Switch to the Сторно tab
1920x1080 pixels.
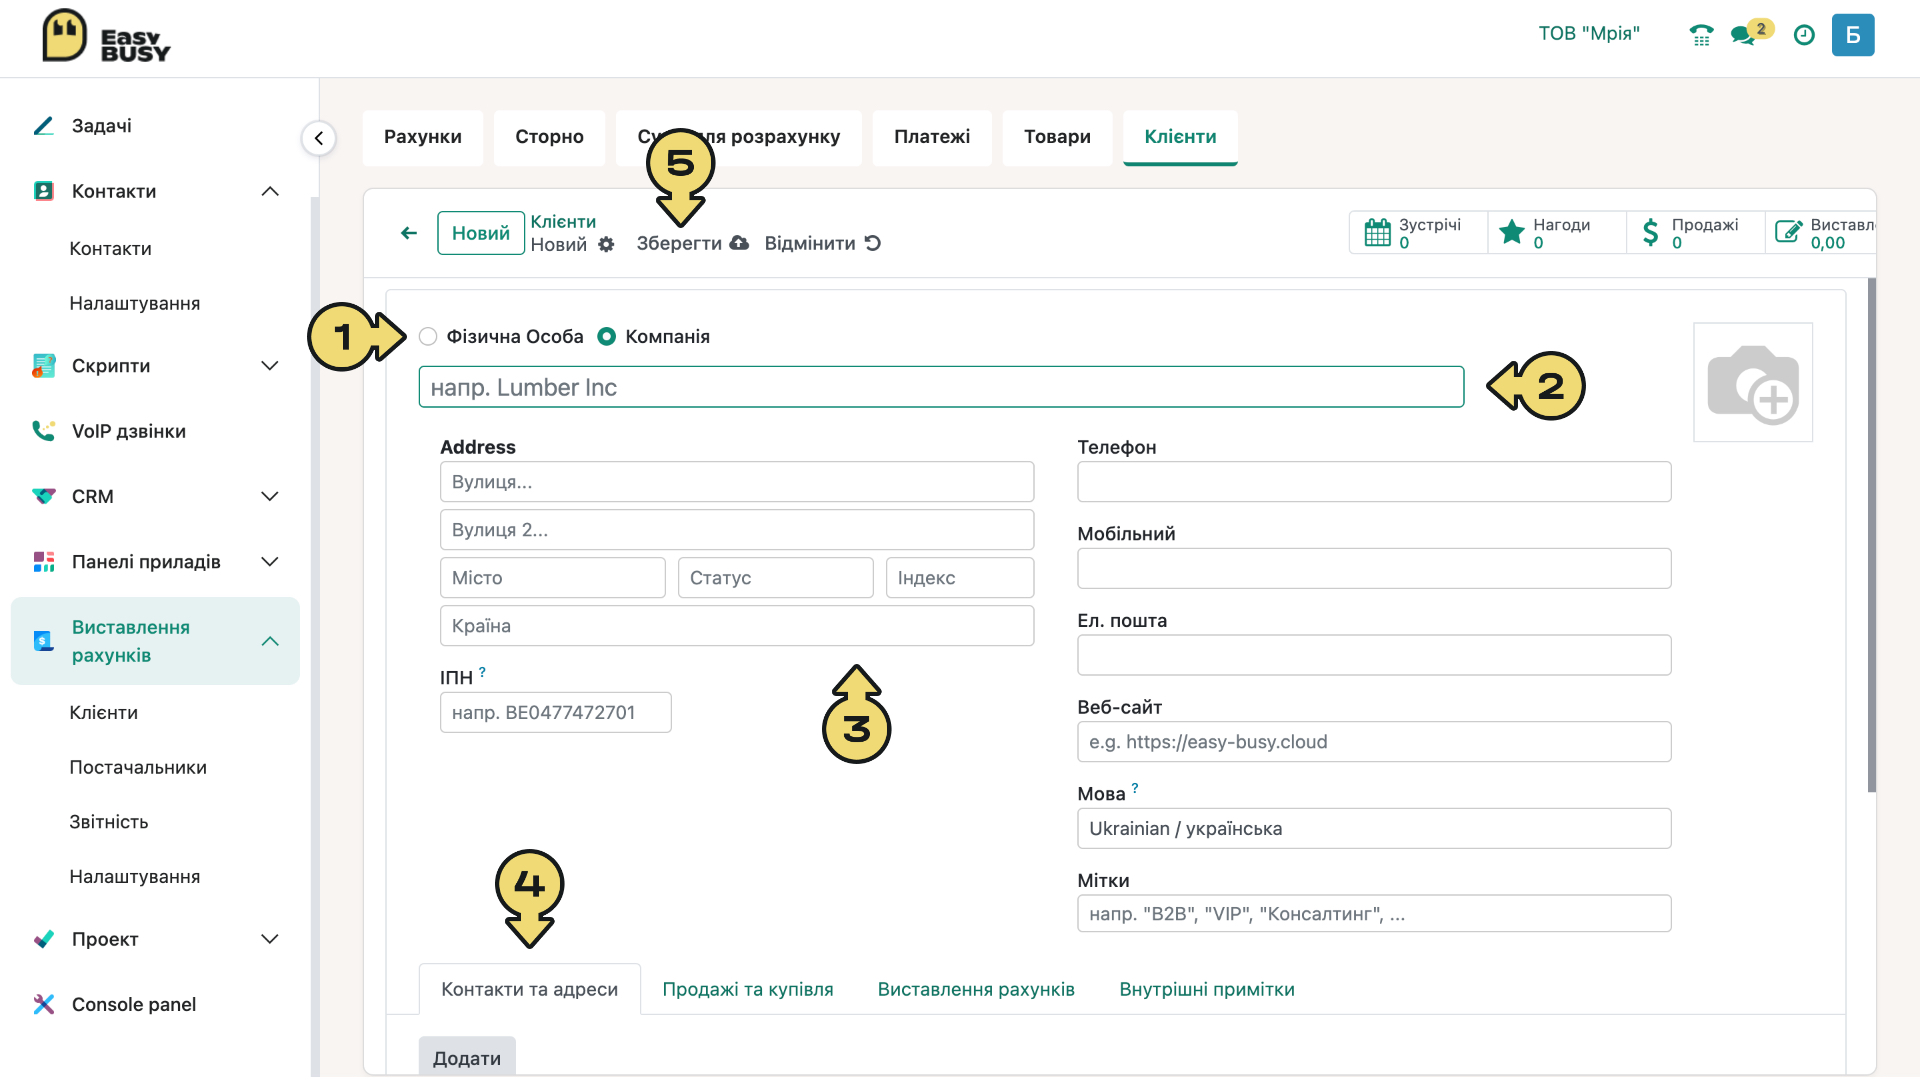pos(550,137)
